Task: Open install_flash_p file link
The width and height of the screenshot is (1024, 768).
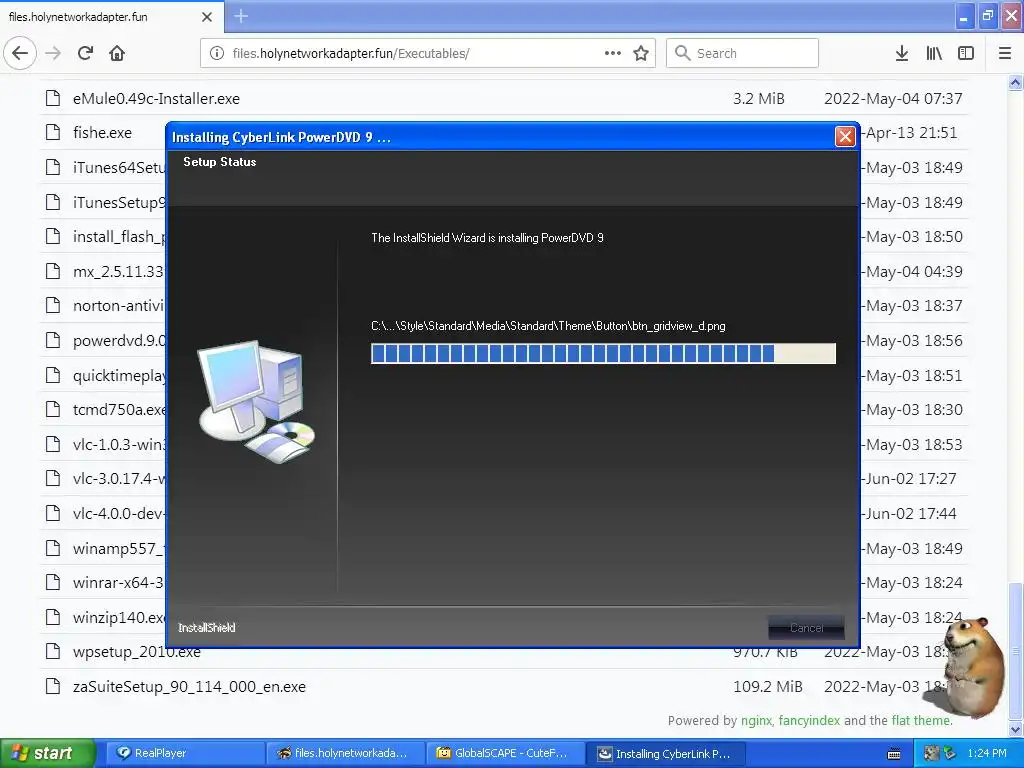Action: coord(119,236)
